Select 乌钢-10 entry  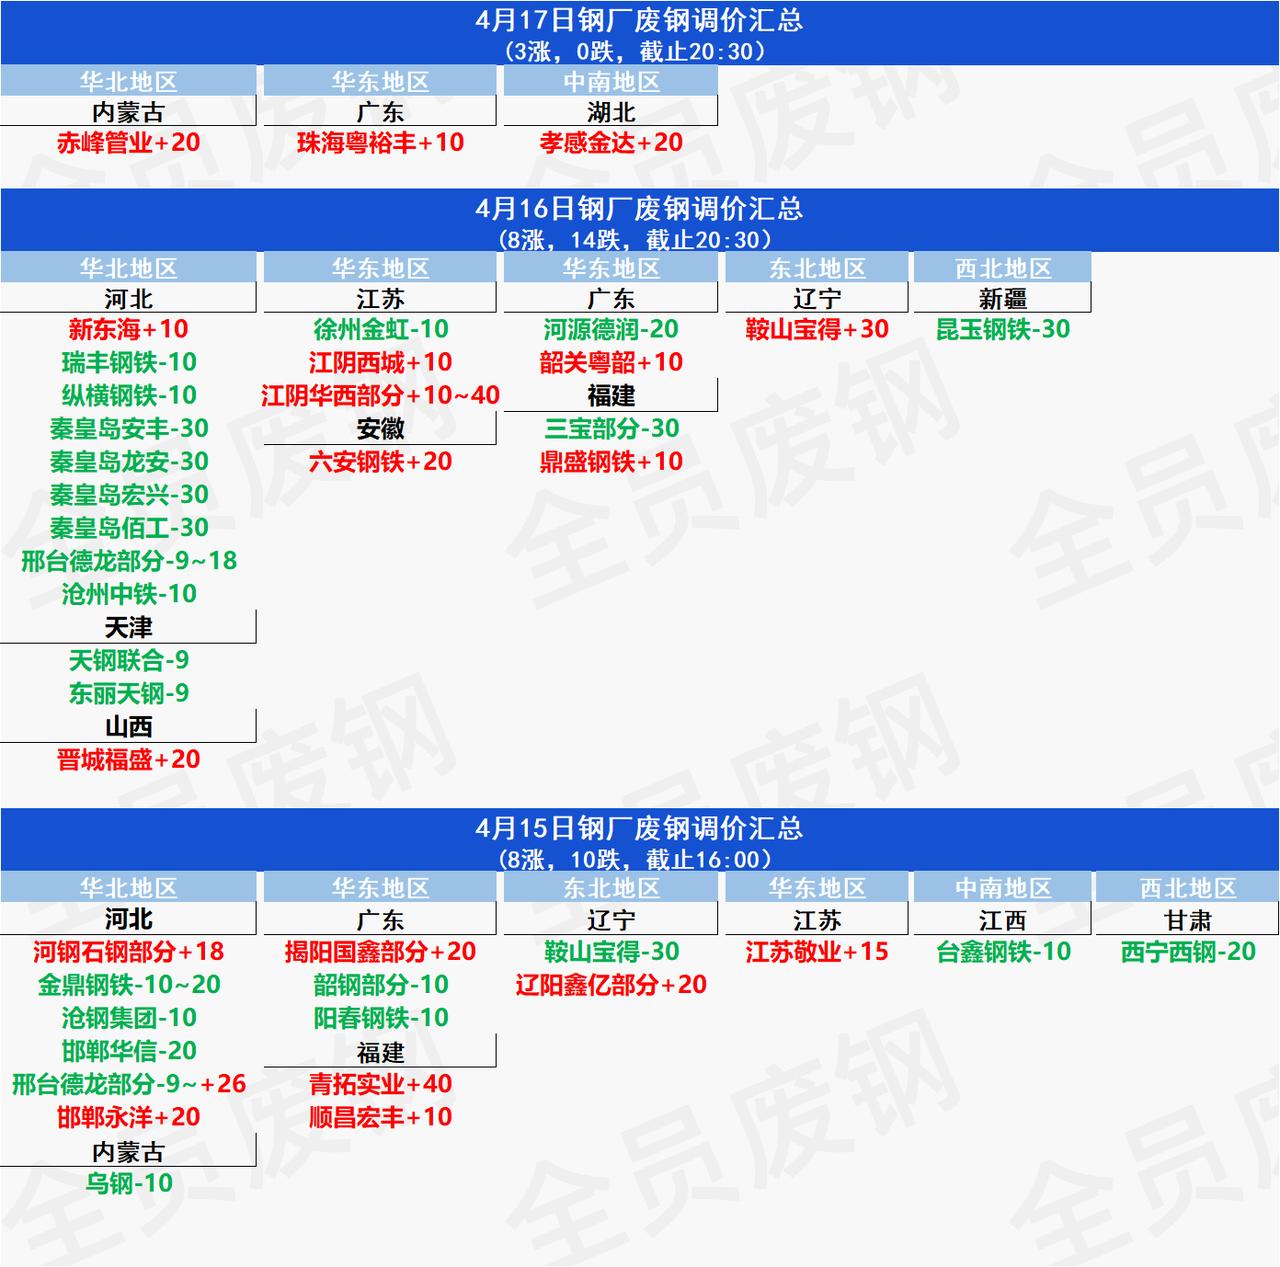128,1183
